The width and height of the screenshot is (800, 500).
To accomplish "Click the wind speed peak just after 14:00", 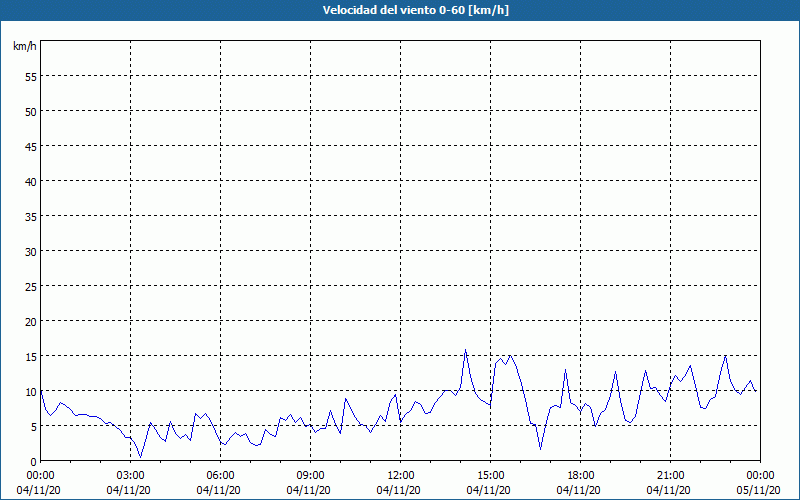I will click(x=465, y=350).
